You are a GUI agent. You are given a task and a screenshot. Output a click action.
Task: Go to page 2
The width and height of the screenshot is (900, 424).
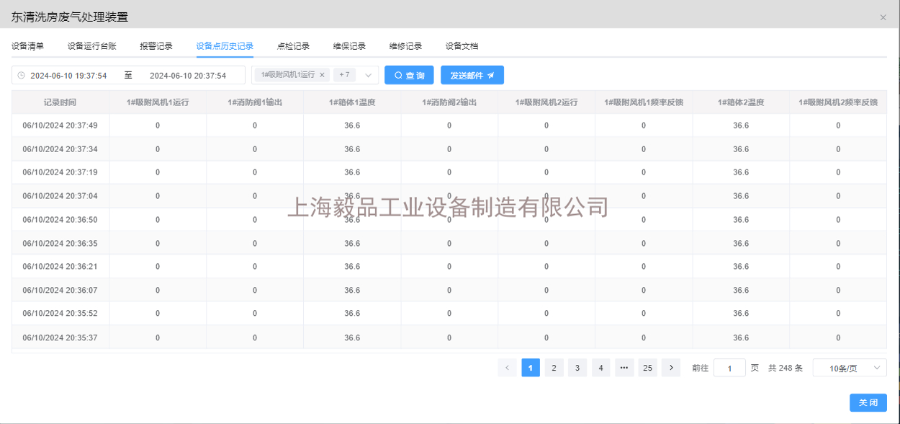554,368
